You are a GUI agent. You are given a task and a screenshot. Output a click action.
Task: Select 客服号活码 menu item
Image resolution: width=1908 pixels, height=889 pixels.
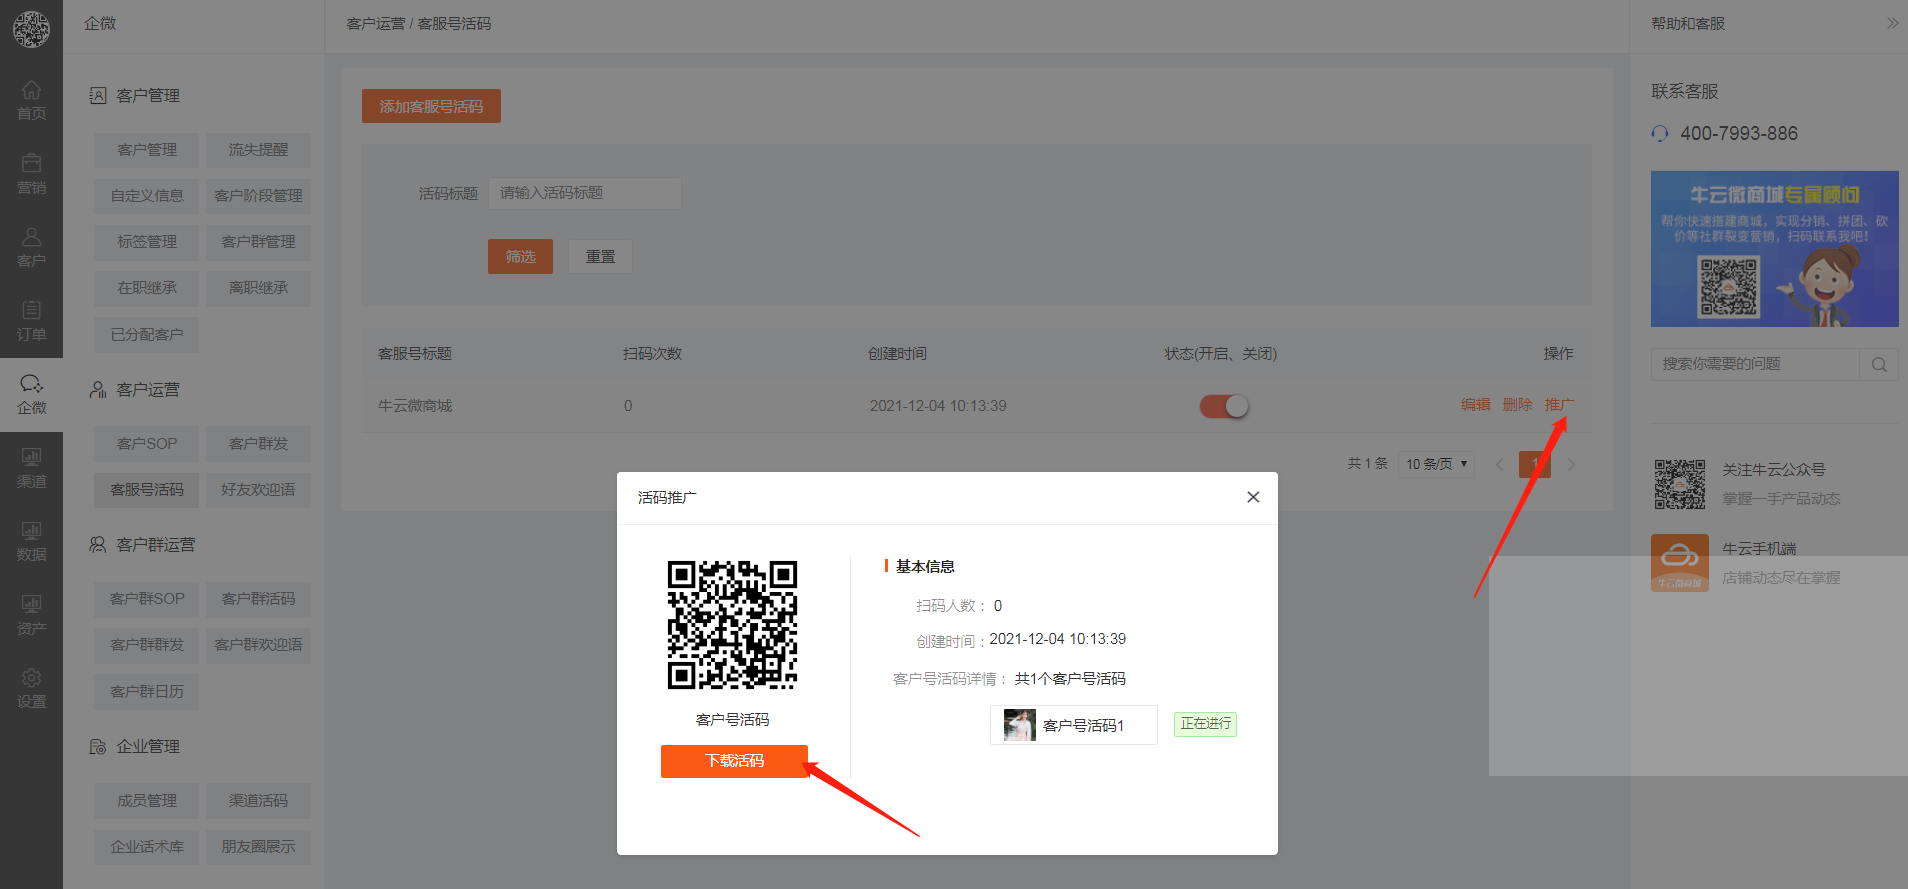coord(147,490)
